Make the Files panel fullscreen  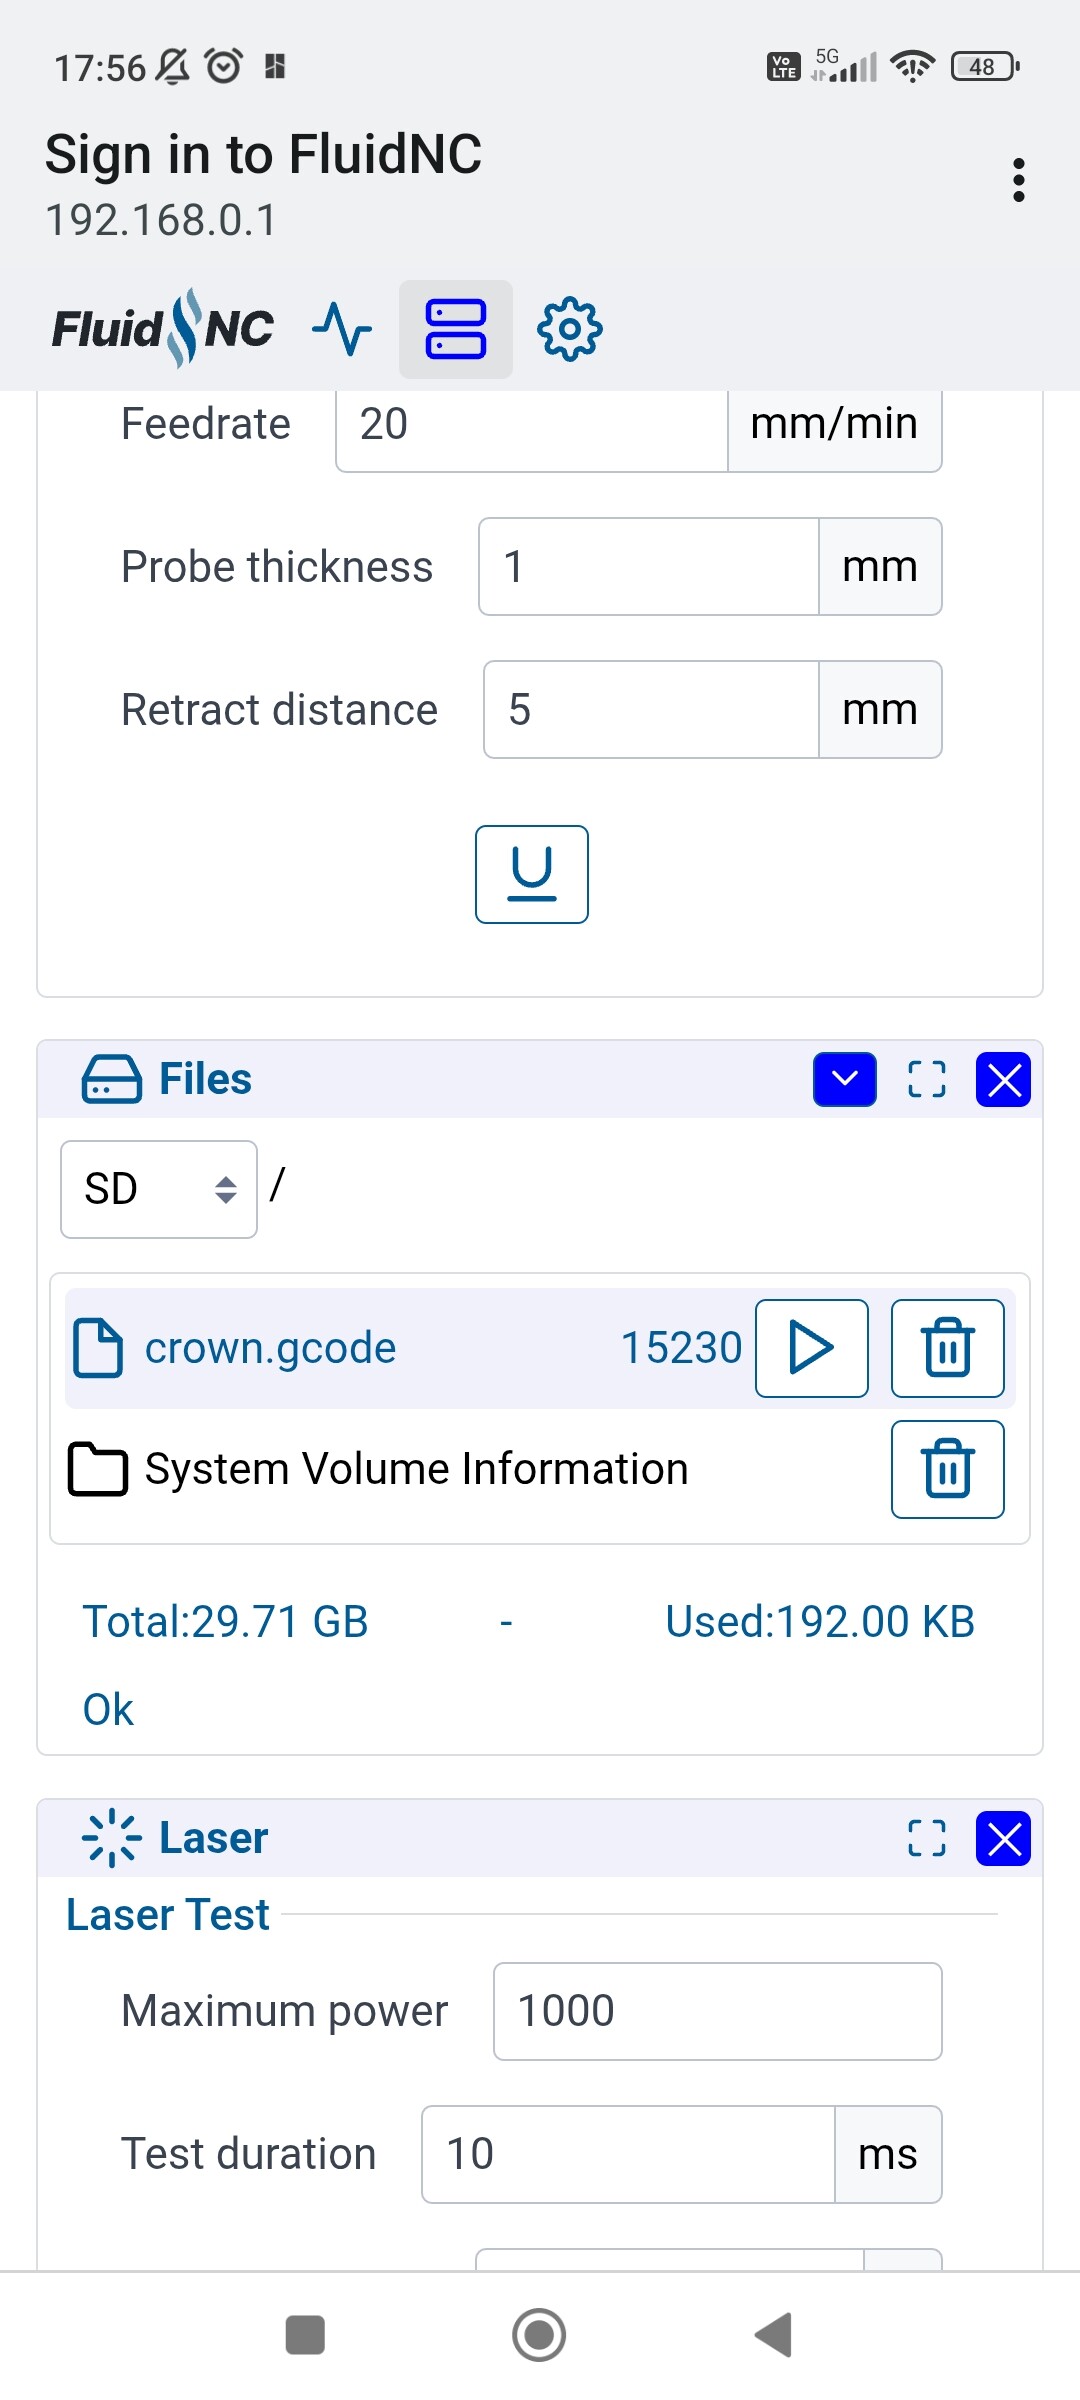926,1080
